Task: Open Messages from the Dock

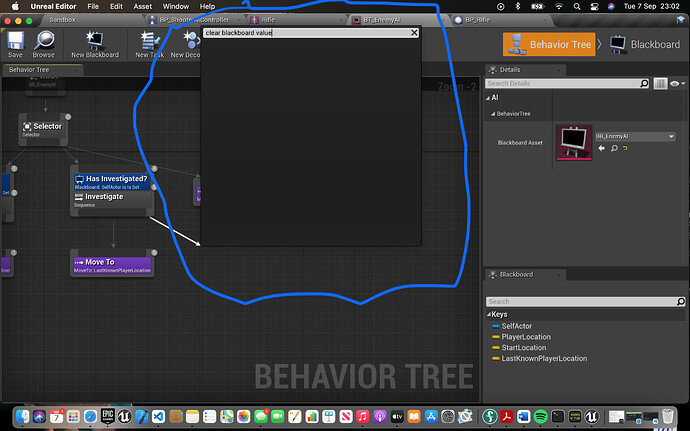Action: [261, 416]
